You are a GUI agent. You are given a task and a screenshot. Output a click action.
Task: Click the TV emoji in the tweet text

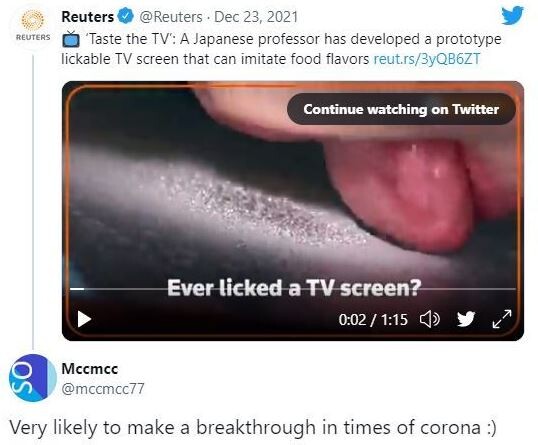point(71,39)
